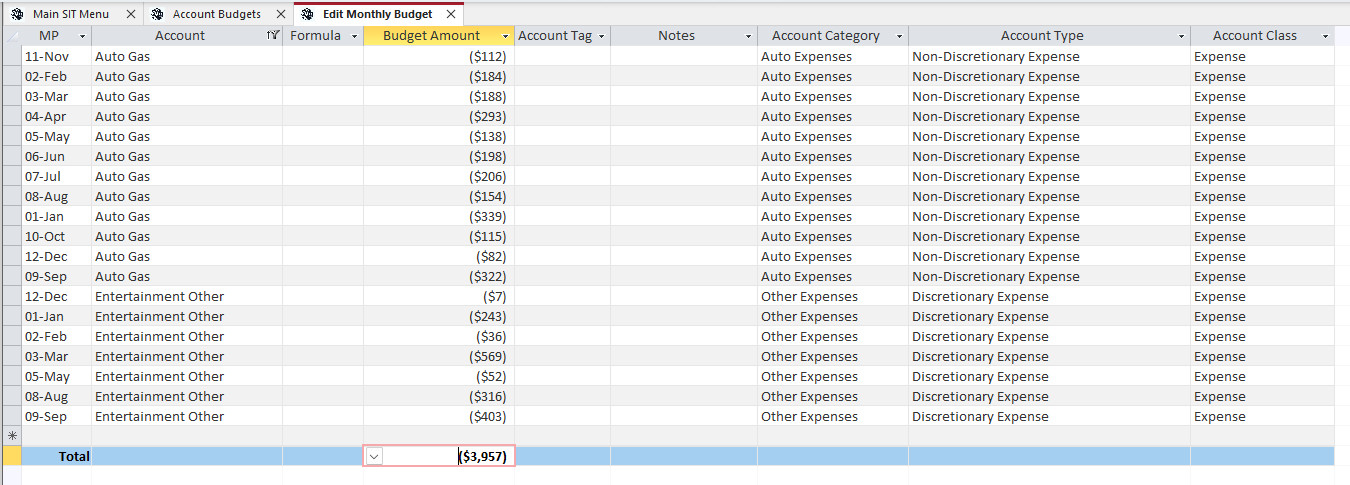Close the Main SIT Menu tab
1350x485 pixels.
[131, 14]
